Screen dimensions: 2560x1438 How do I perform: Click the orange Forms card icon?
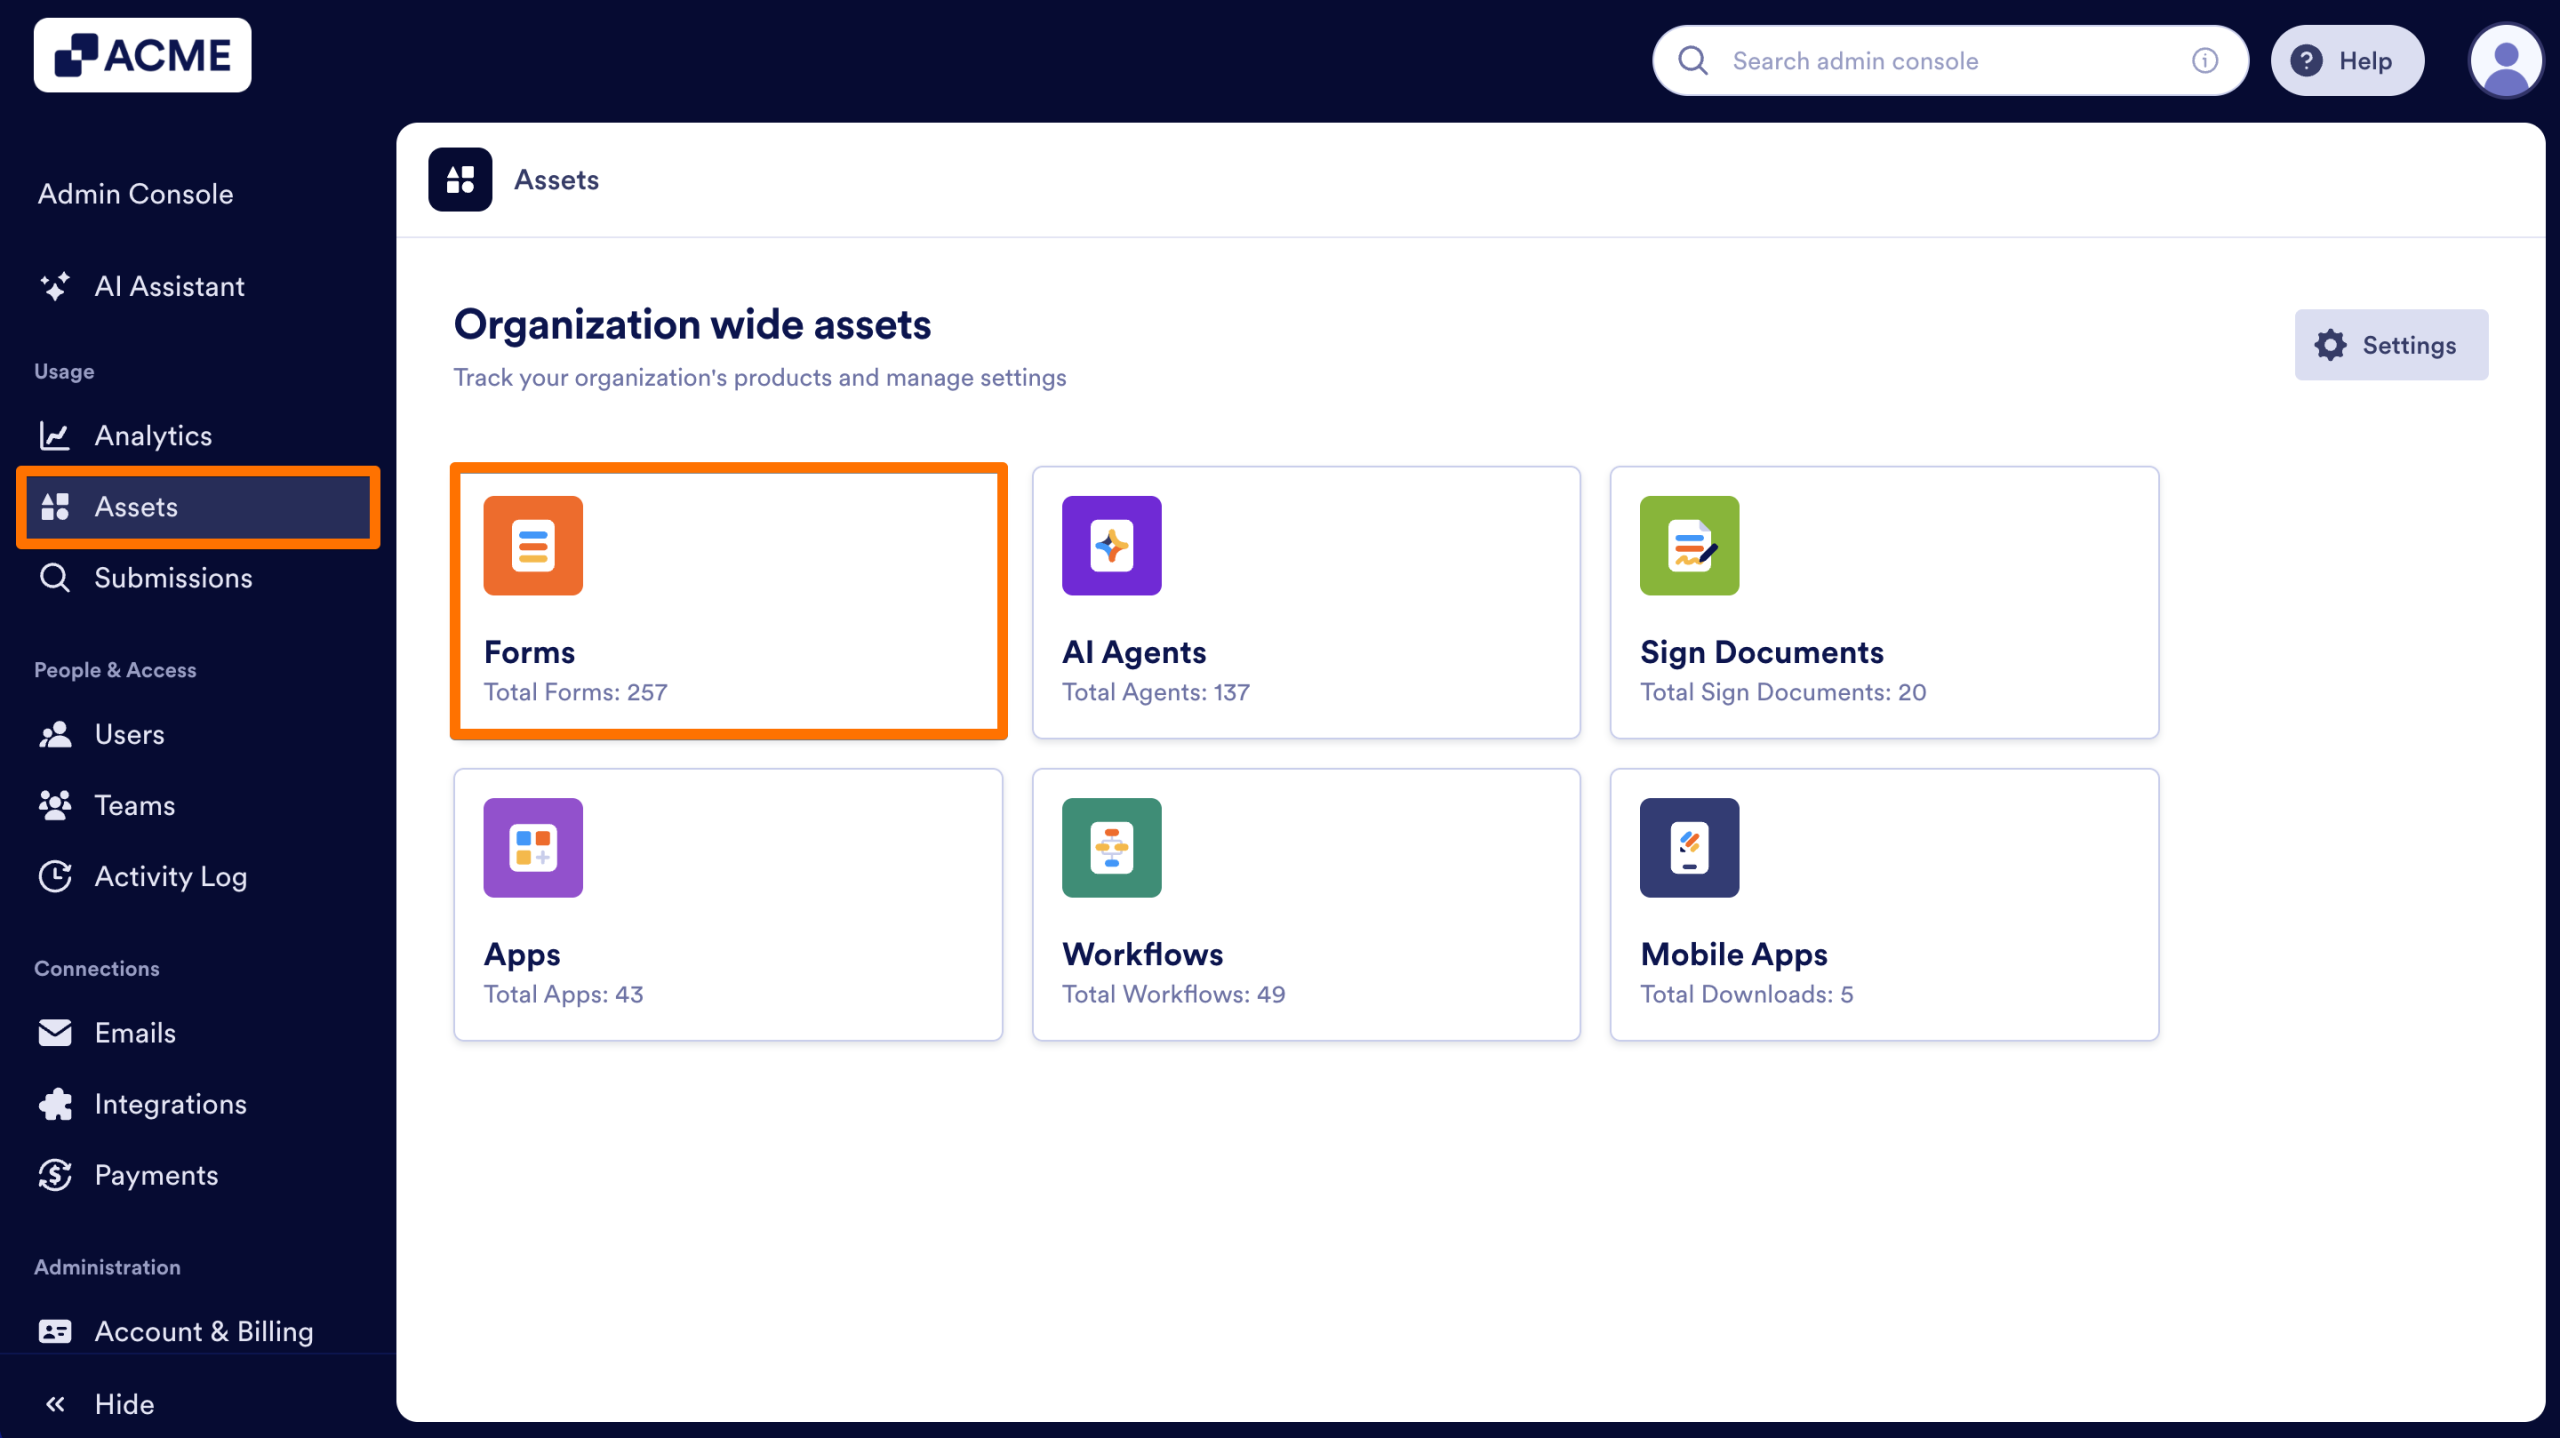click(533, 546)
